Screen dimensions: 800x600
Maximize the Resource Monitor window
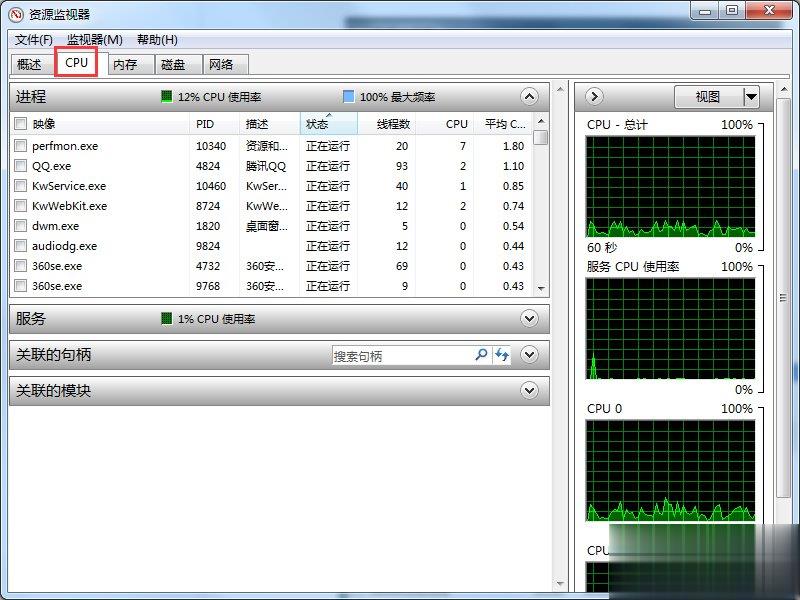(x=732, y=10)
